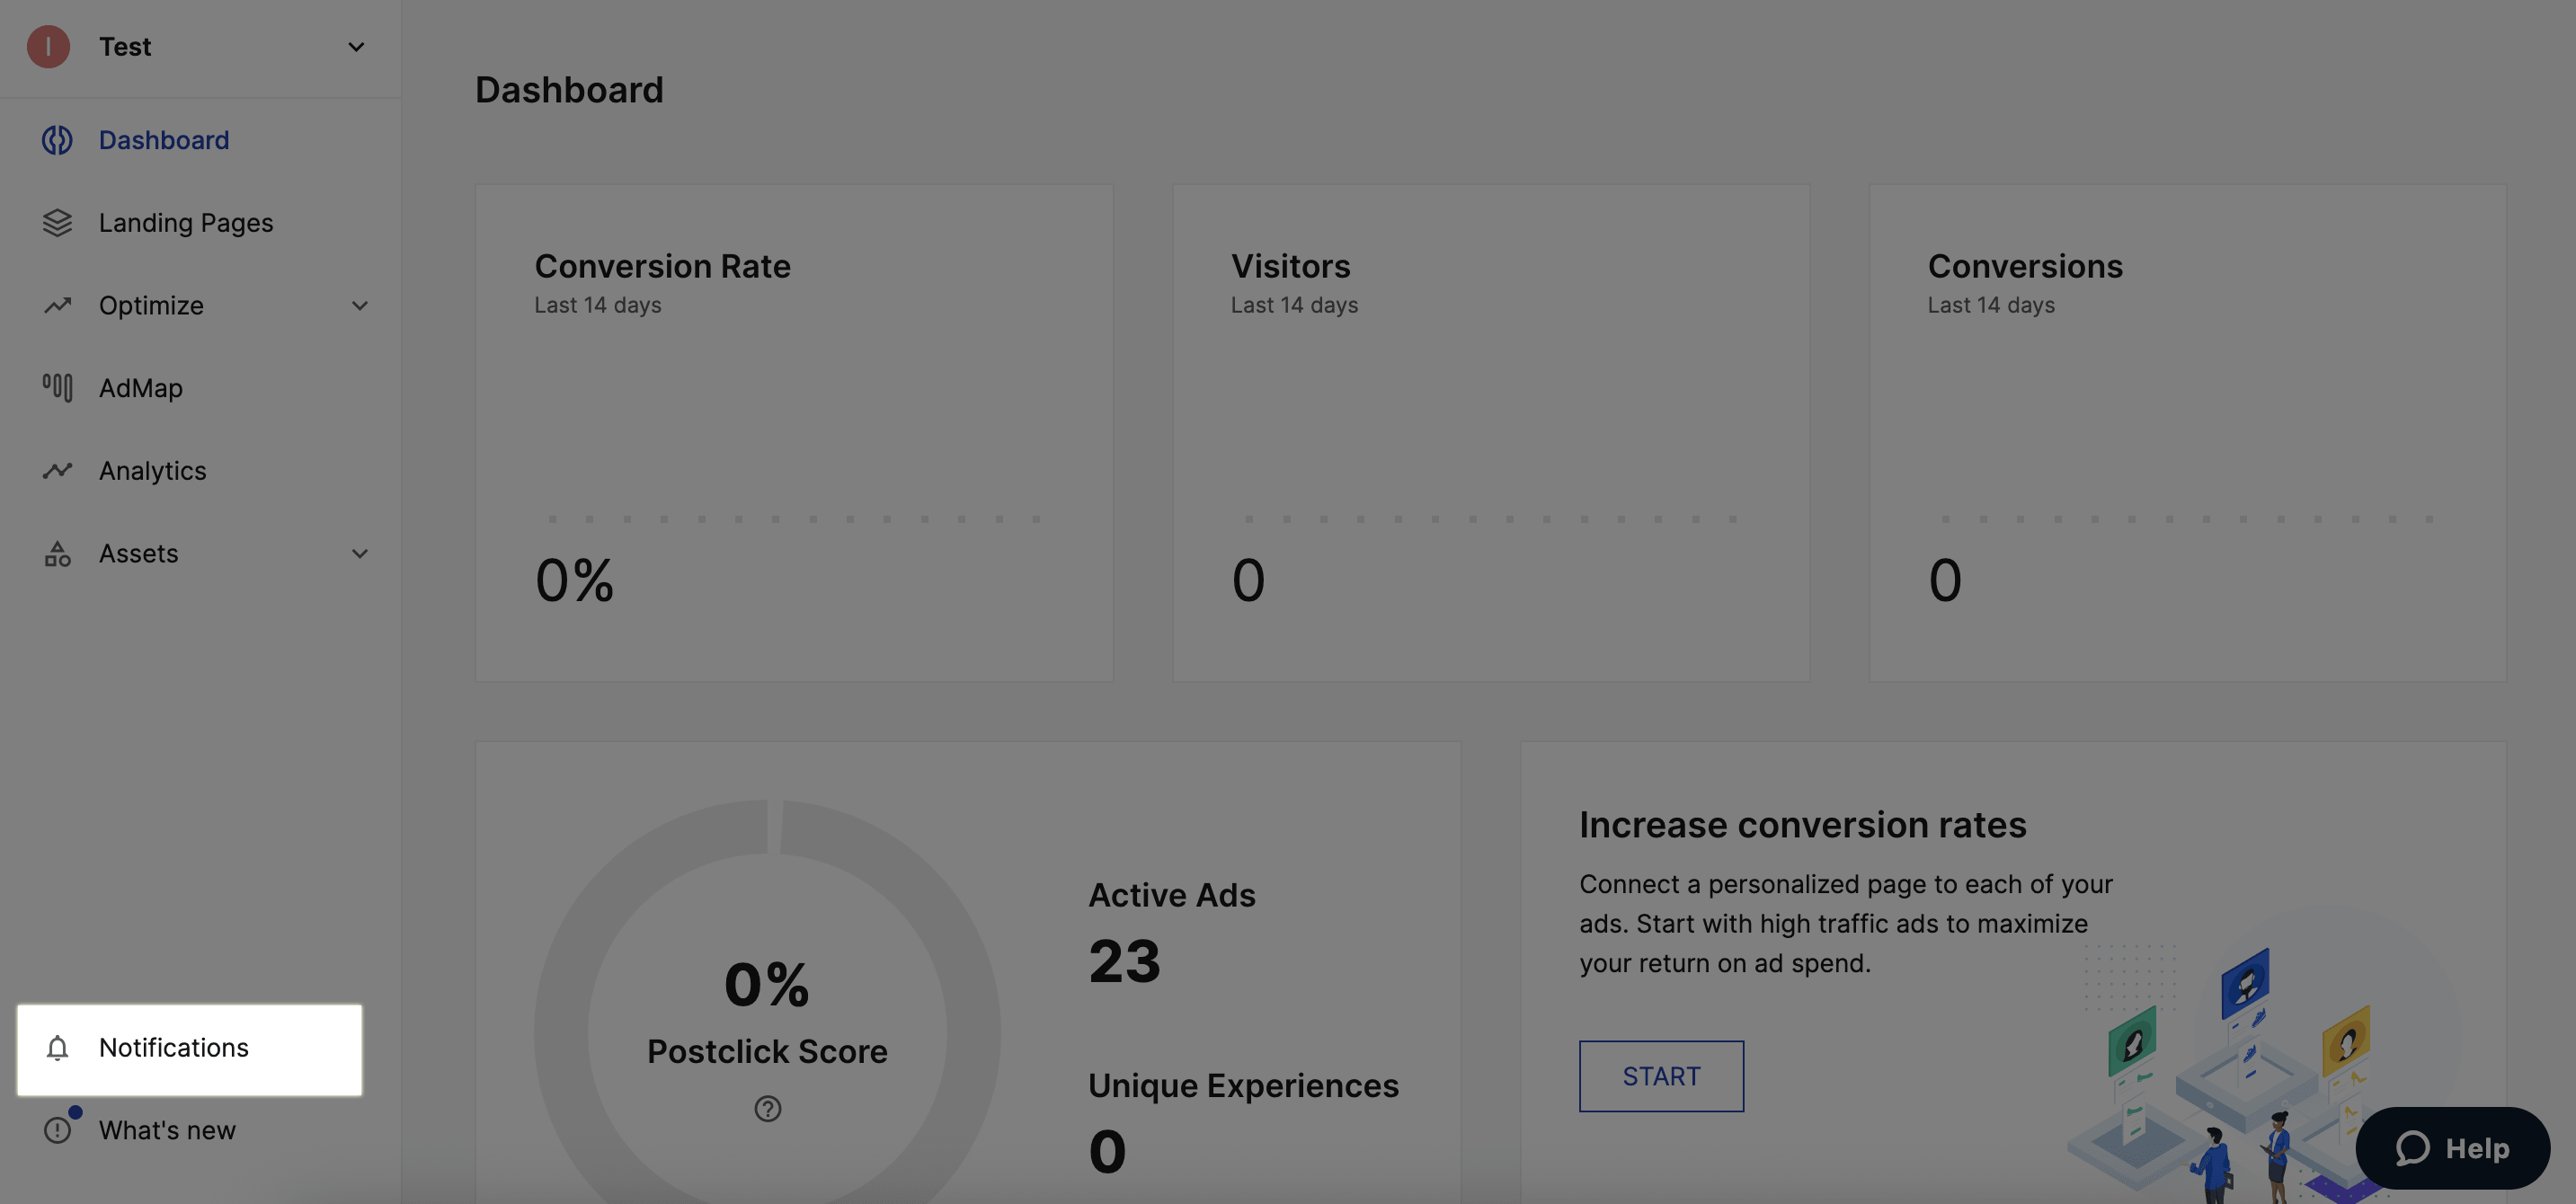Click the AdMap bars icon

(57, 388)
